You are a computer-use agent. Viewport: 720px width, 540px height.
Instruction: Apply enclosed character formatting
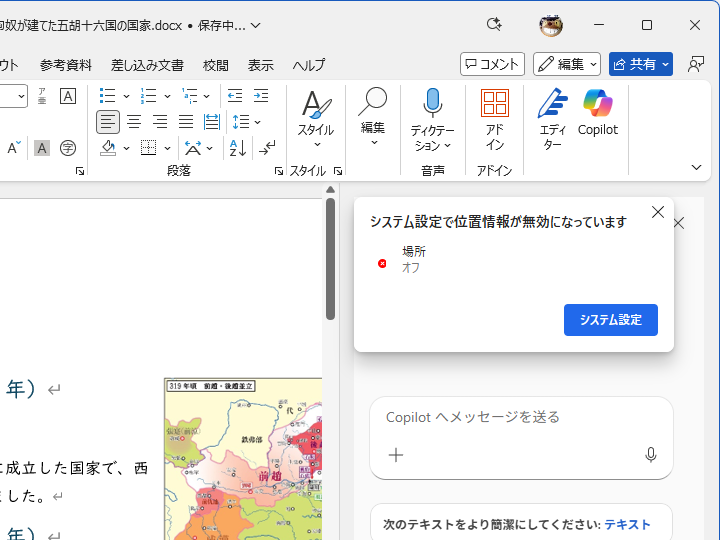tap(68, 148)
